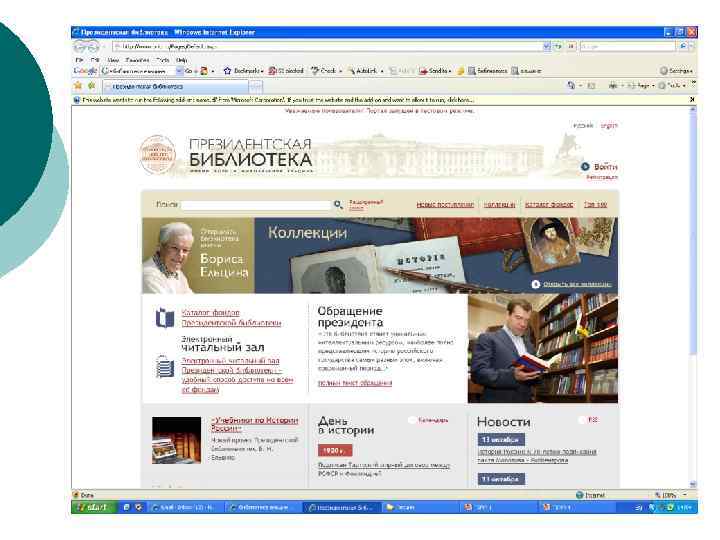
Task: Click the Bookmarks star in Google toolbar
Action: click(x=227, y=71)
